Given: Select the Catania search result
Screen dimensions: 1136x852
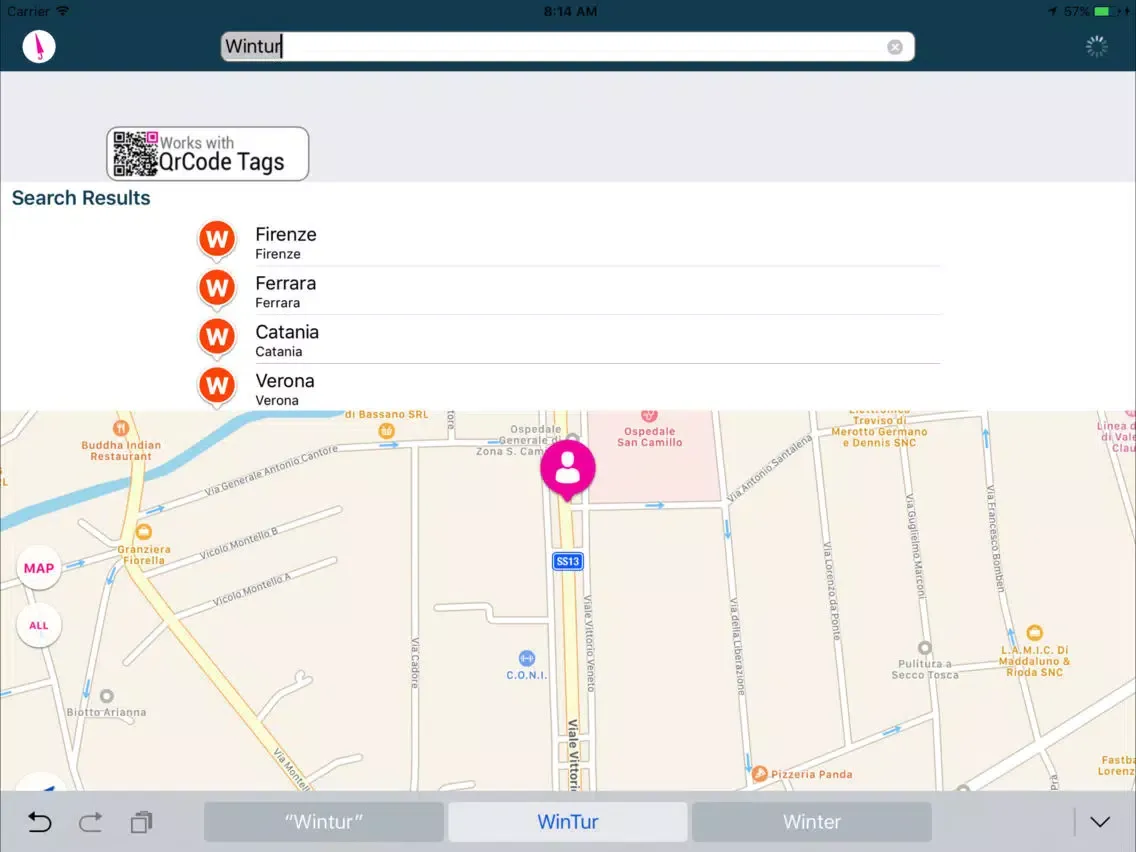Looking at the screenshot, I should (x=569, y=340).
